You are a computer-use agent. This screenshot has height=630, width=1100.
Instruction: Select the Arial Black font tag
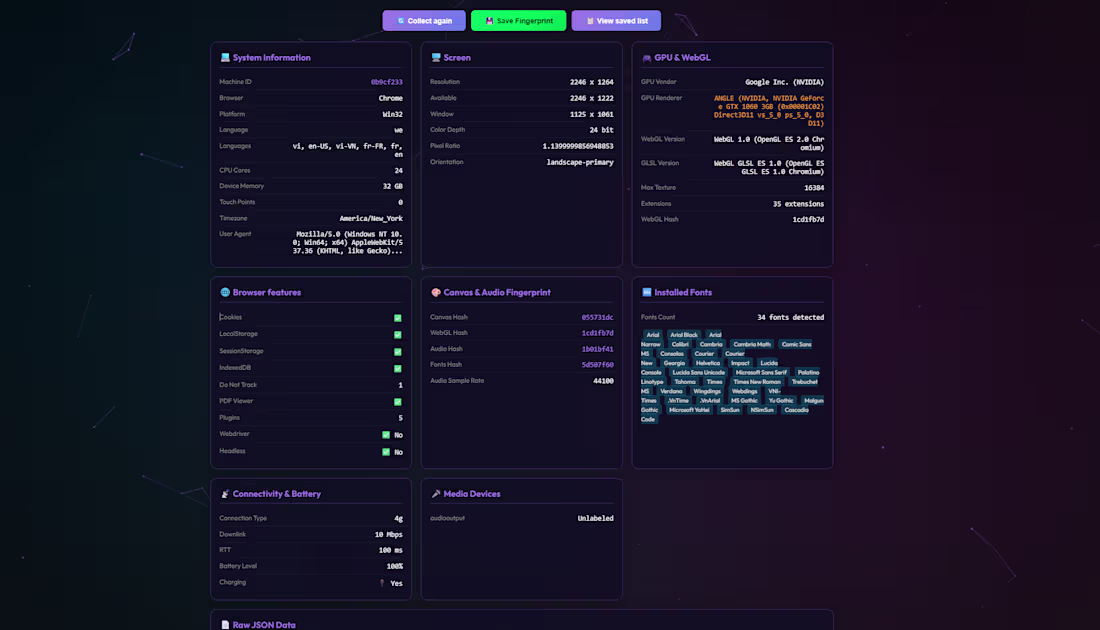[683, 335]
